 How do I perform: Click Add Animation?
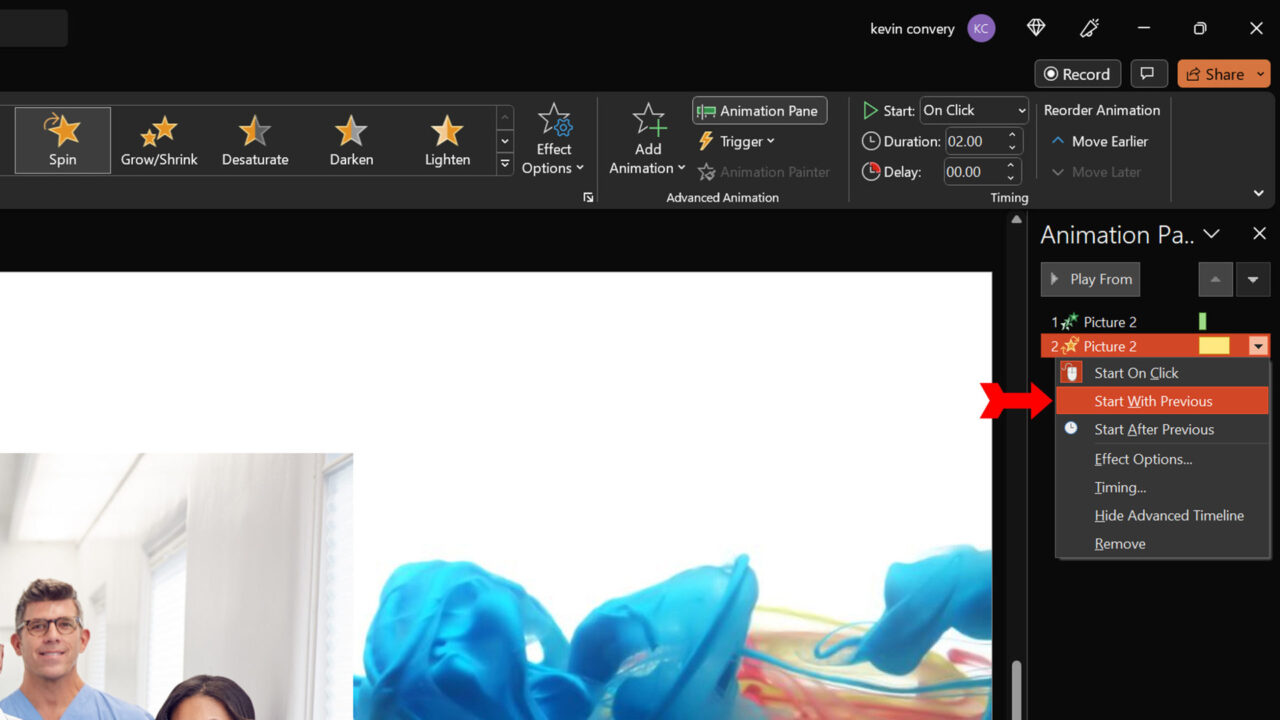click(646, 140)
